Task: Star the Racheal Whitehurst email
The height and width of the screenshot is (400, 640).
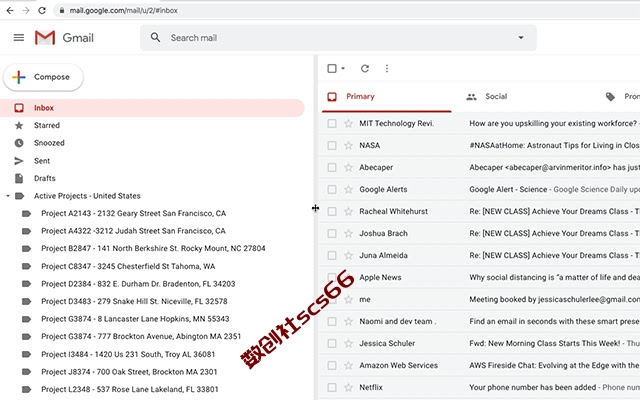Action: coord(348,211)
